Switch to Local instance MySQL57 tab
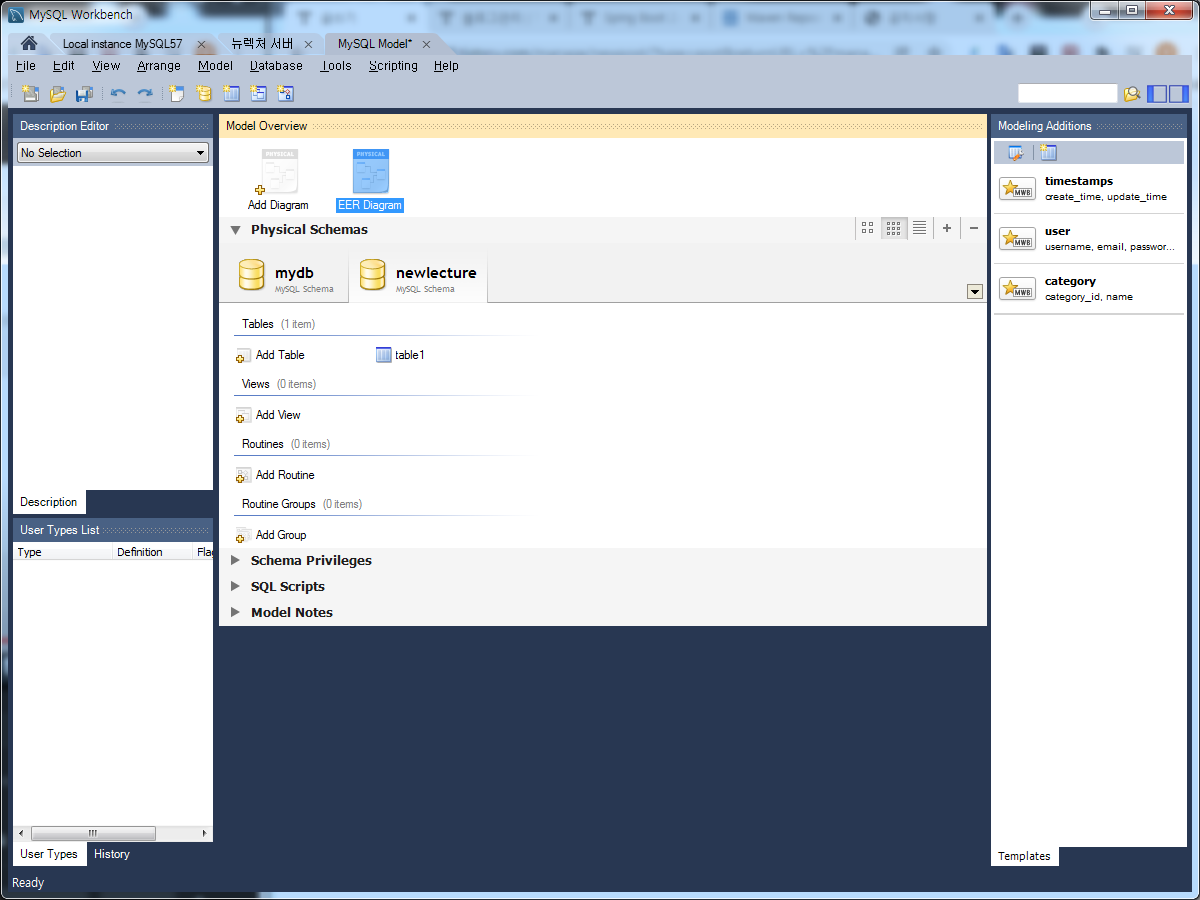This screenshot has height=900, width=1200. coord(122,44)
